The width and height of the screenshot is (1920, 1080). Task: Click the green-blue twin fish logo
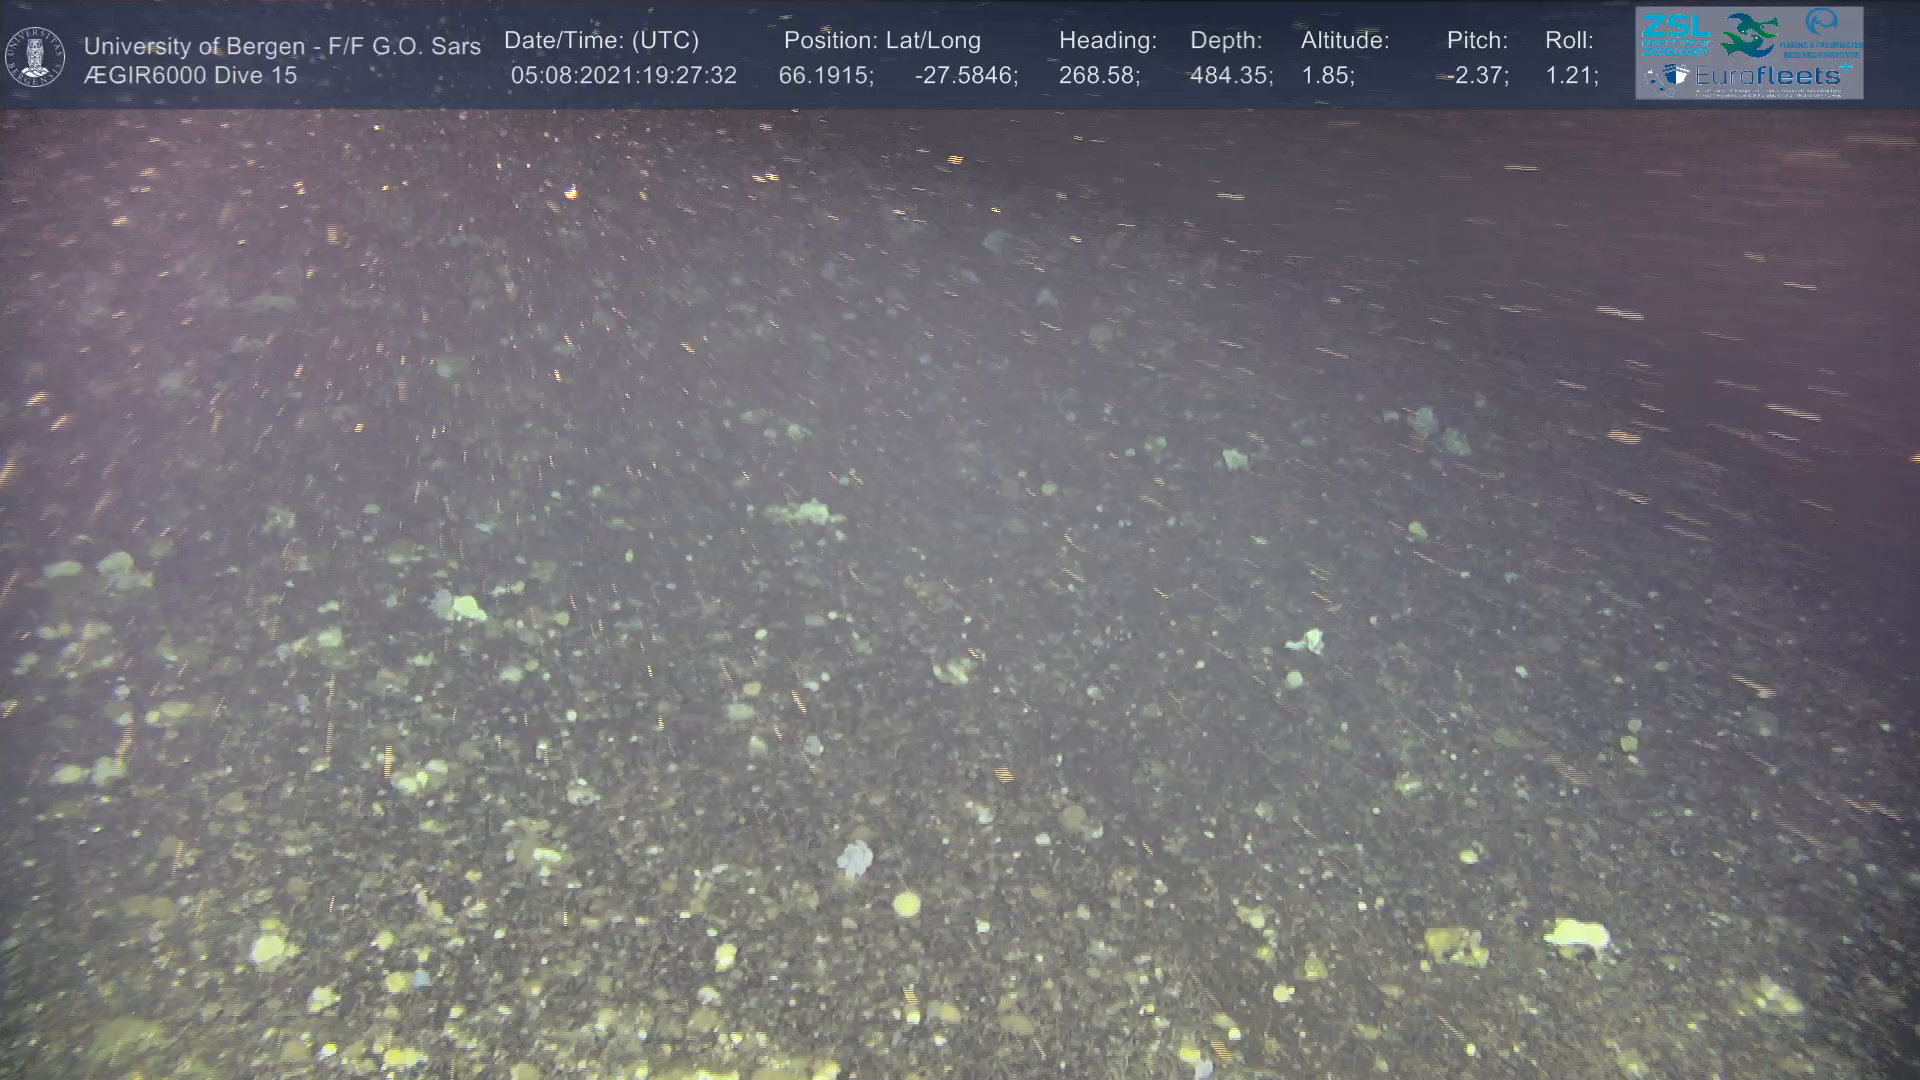pyautogui.click(x=1749, y=34)
